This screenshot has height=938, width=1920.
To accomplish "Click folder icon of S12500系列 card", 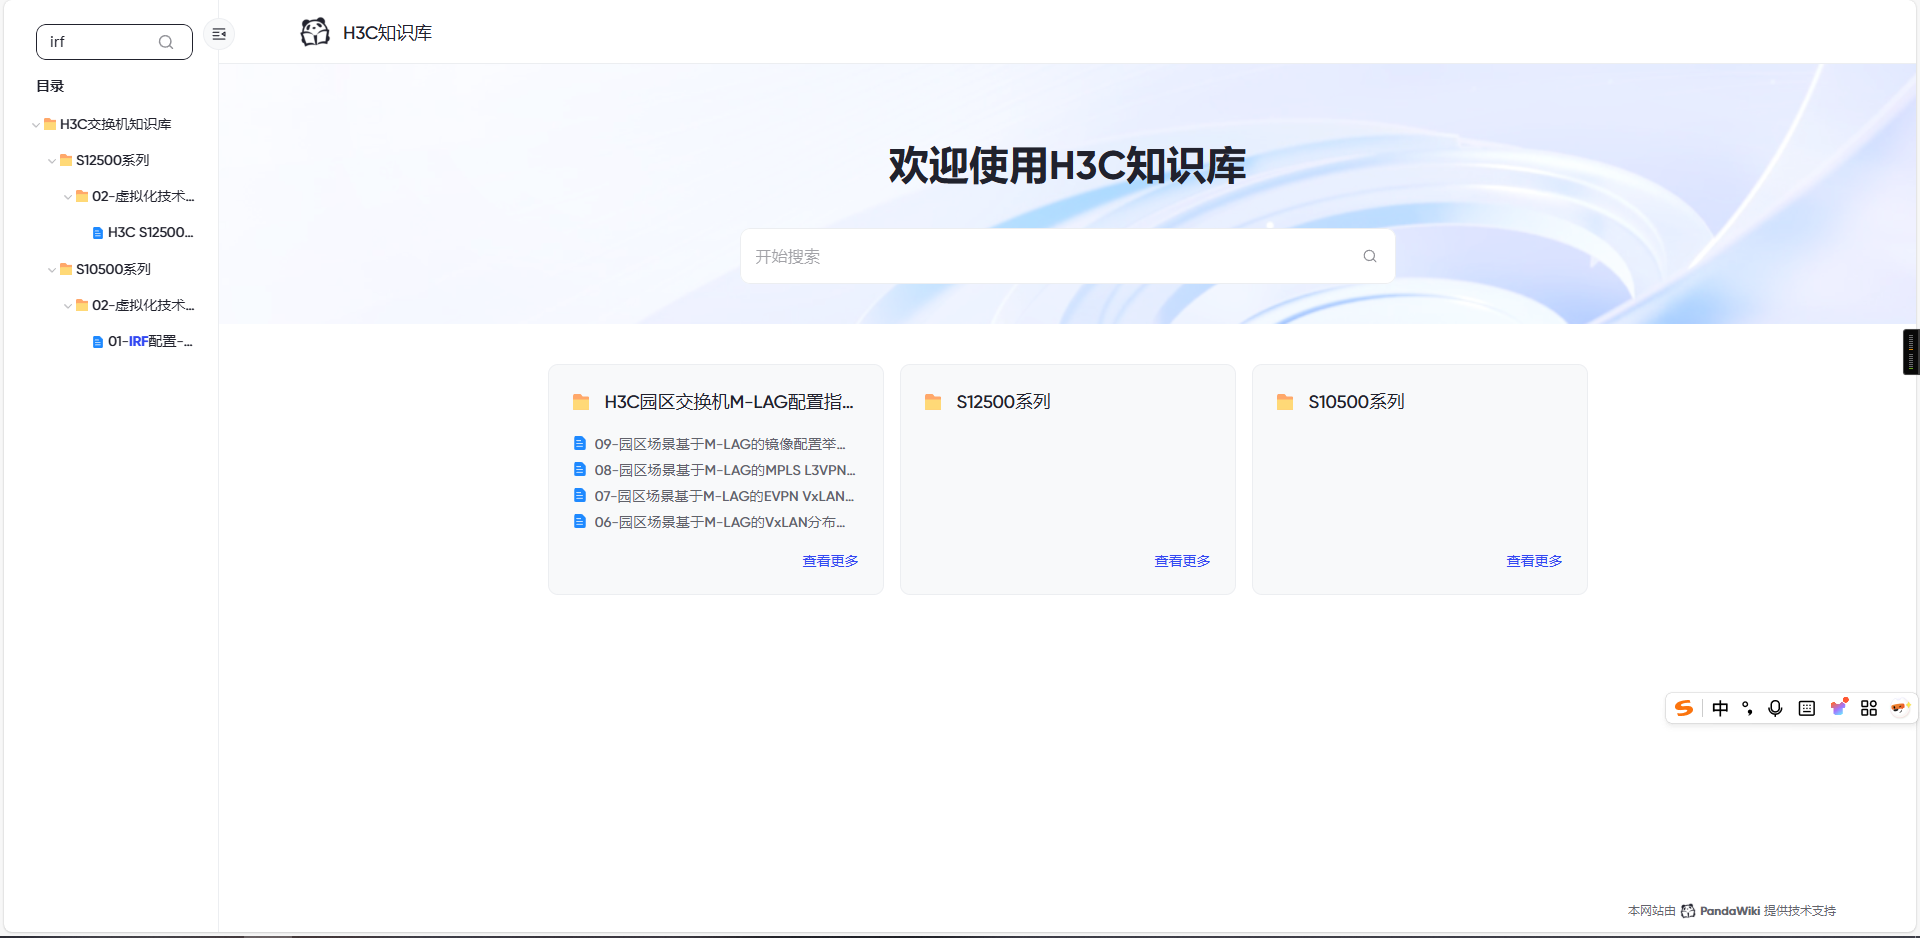I will point(933,402).
